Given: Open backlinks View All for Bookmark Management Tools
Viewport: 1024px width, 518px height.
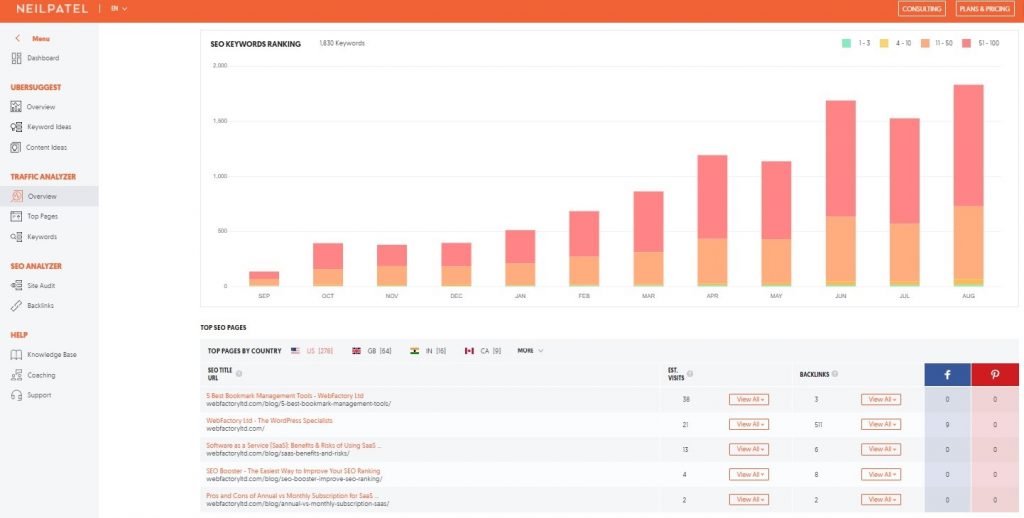Looking at the screenshot, I should point(881,399).
